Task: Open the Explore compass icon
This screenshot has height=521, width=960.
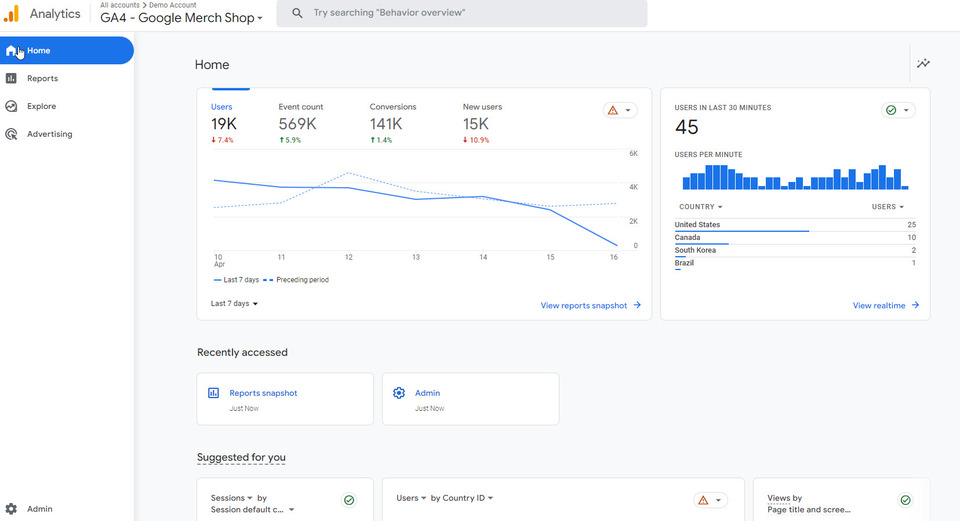Action: click(12, 106)
